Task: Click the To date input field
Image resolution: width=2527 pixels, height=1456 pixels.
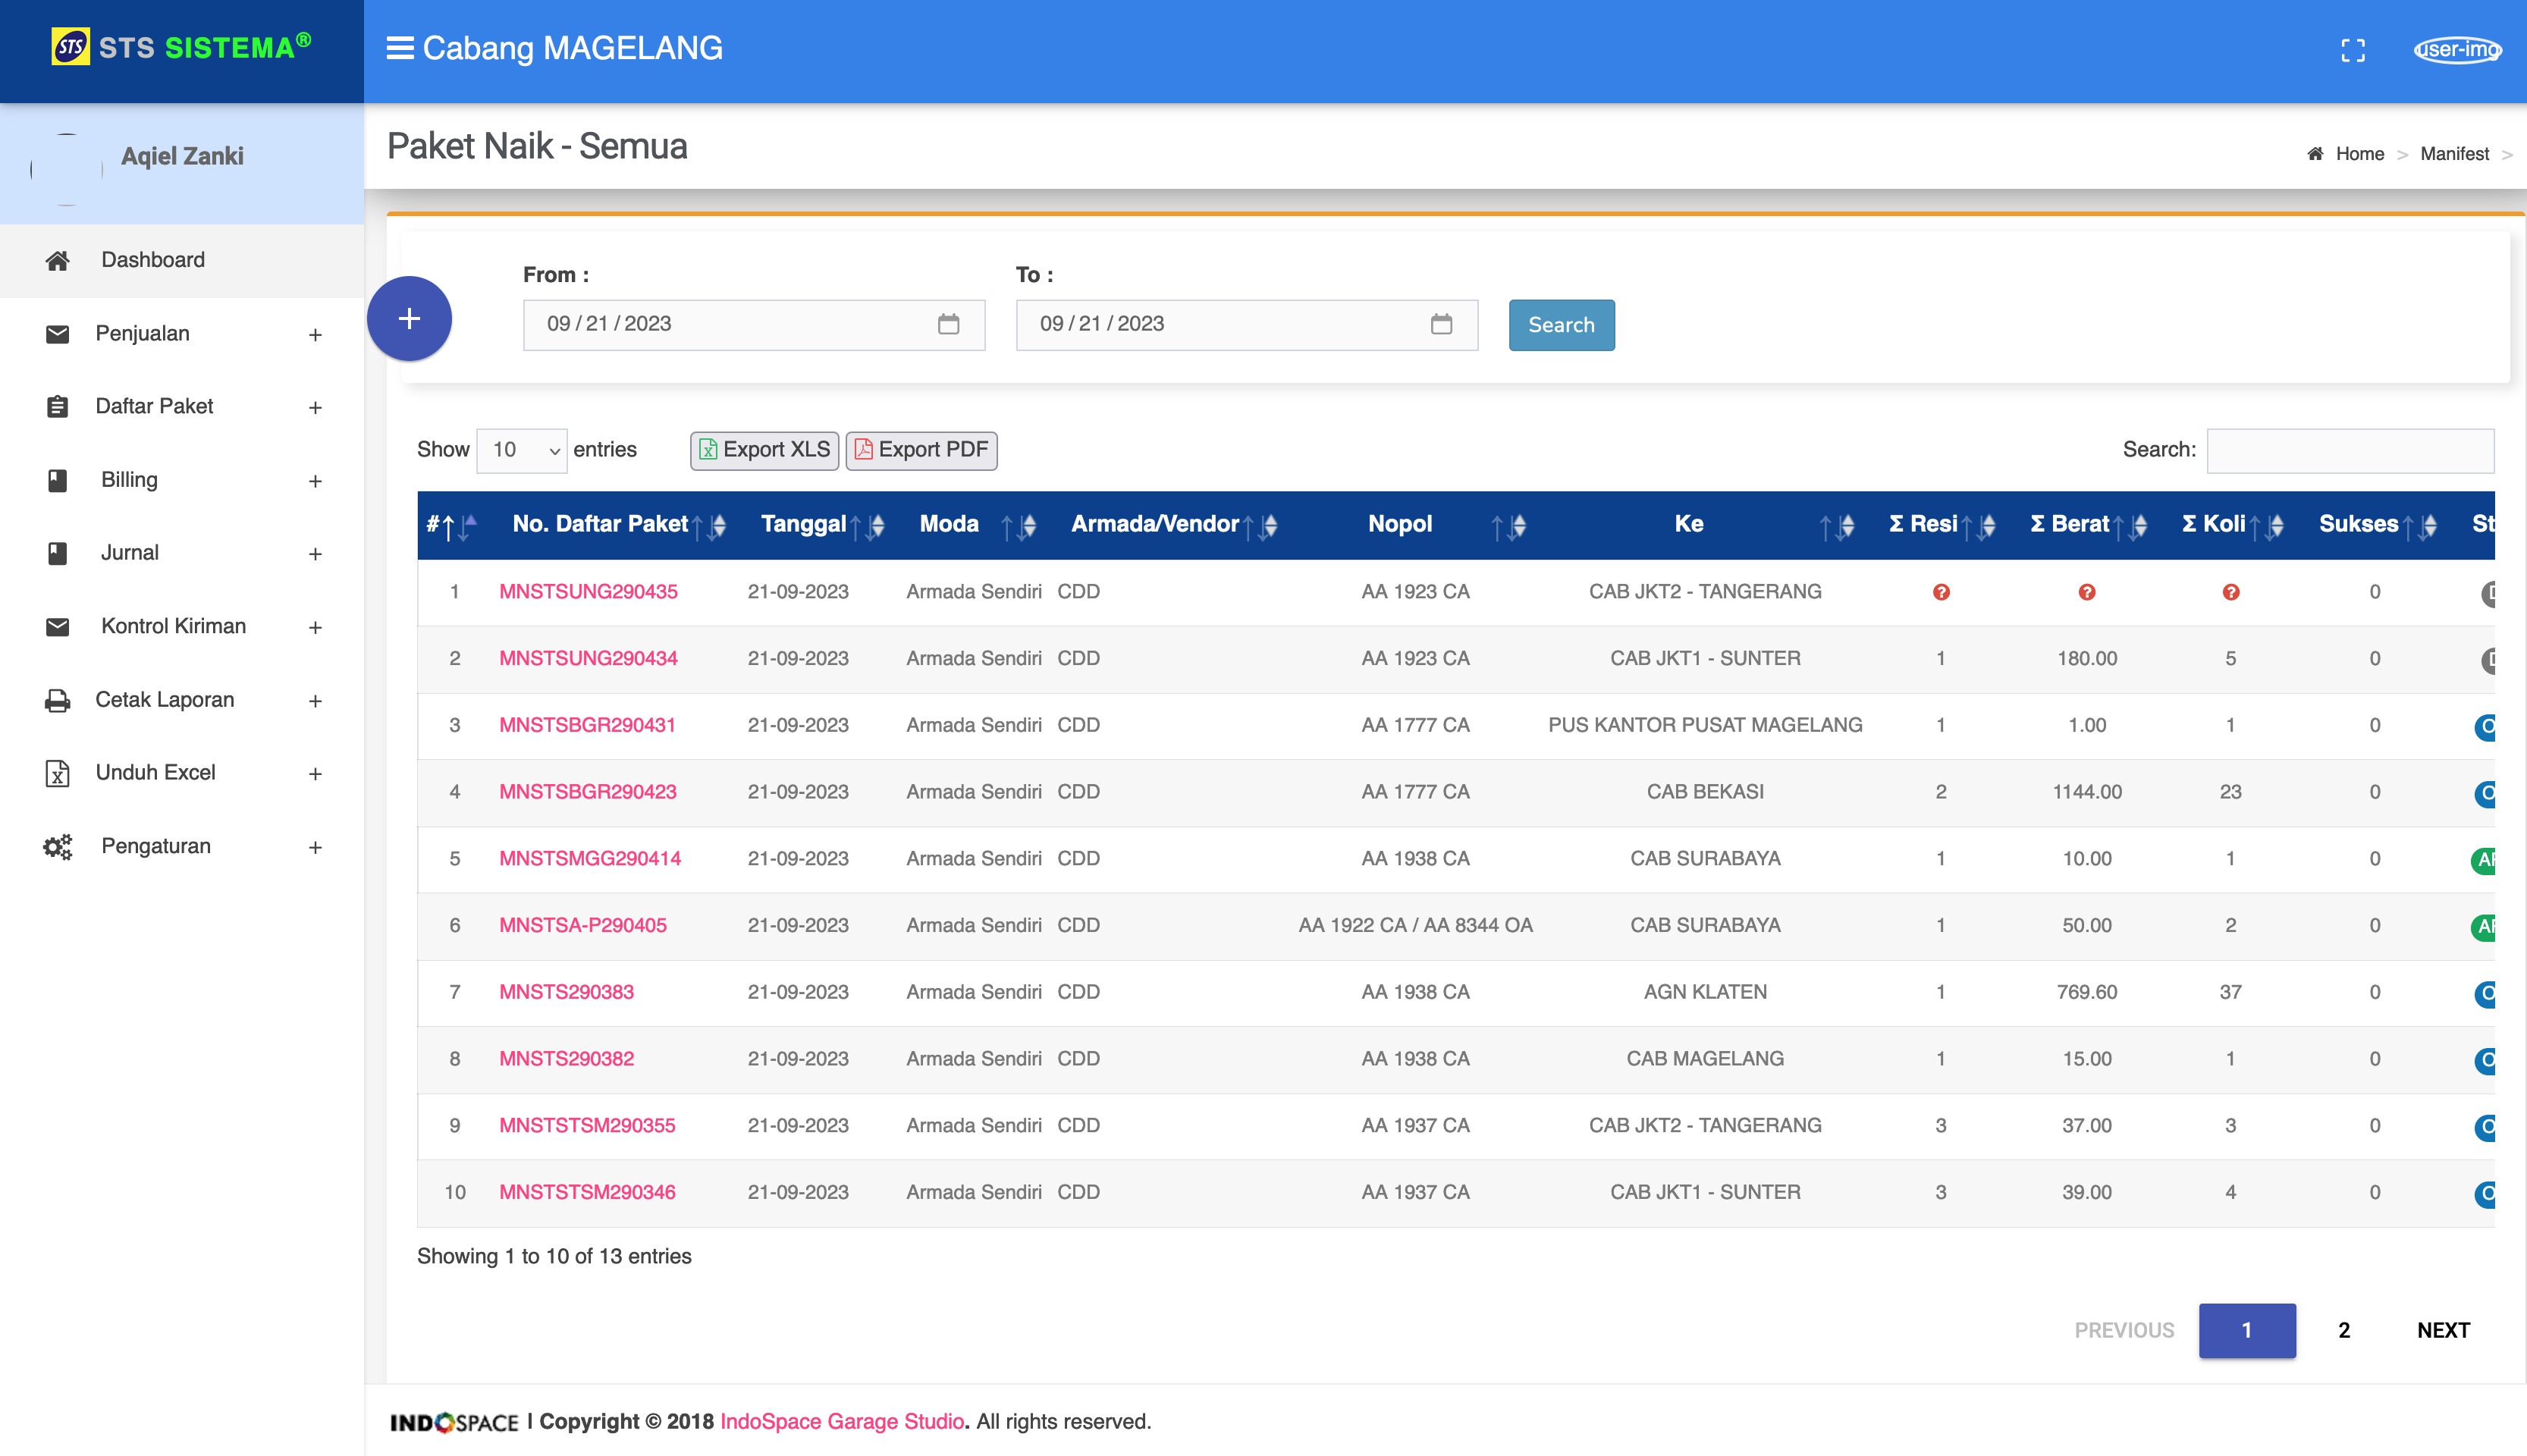Action: click(1246, 324)
